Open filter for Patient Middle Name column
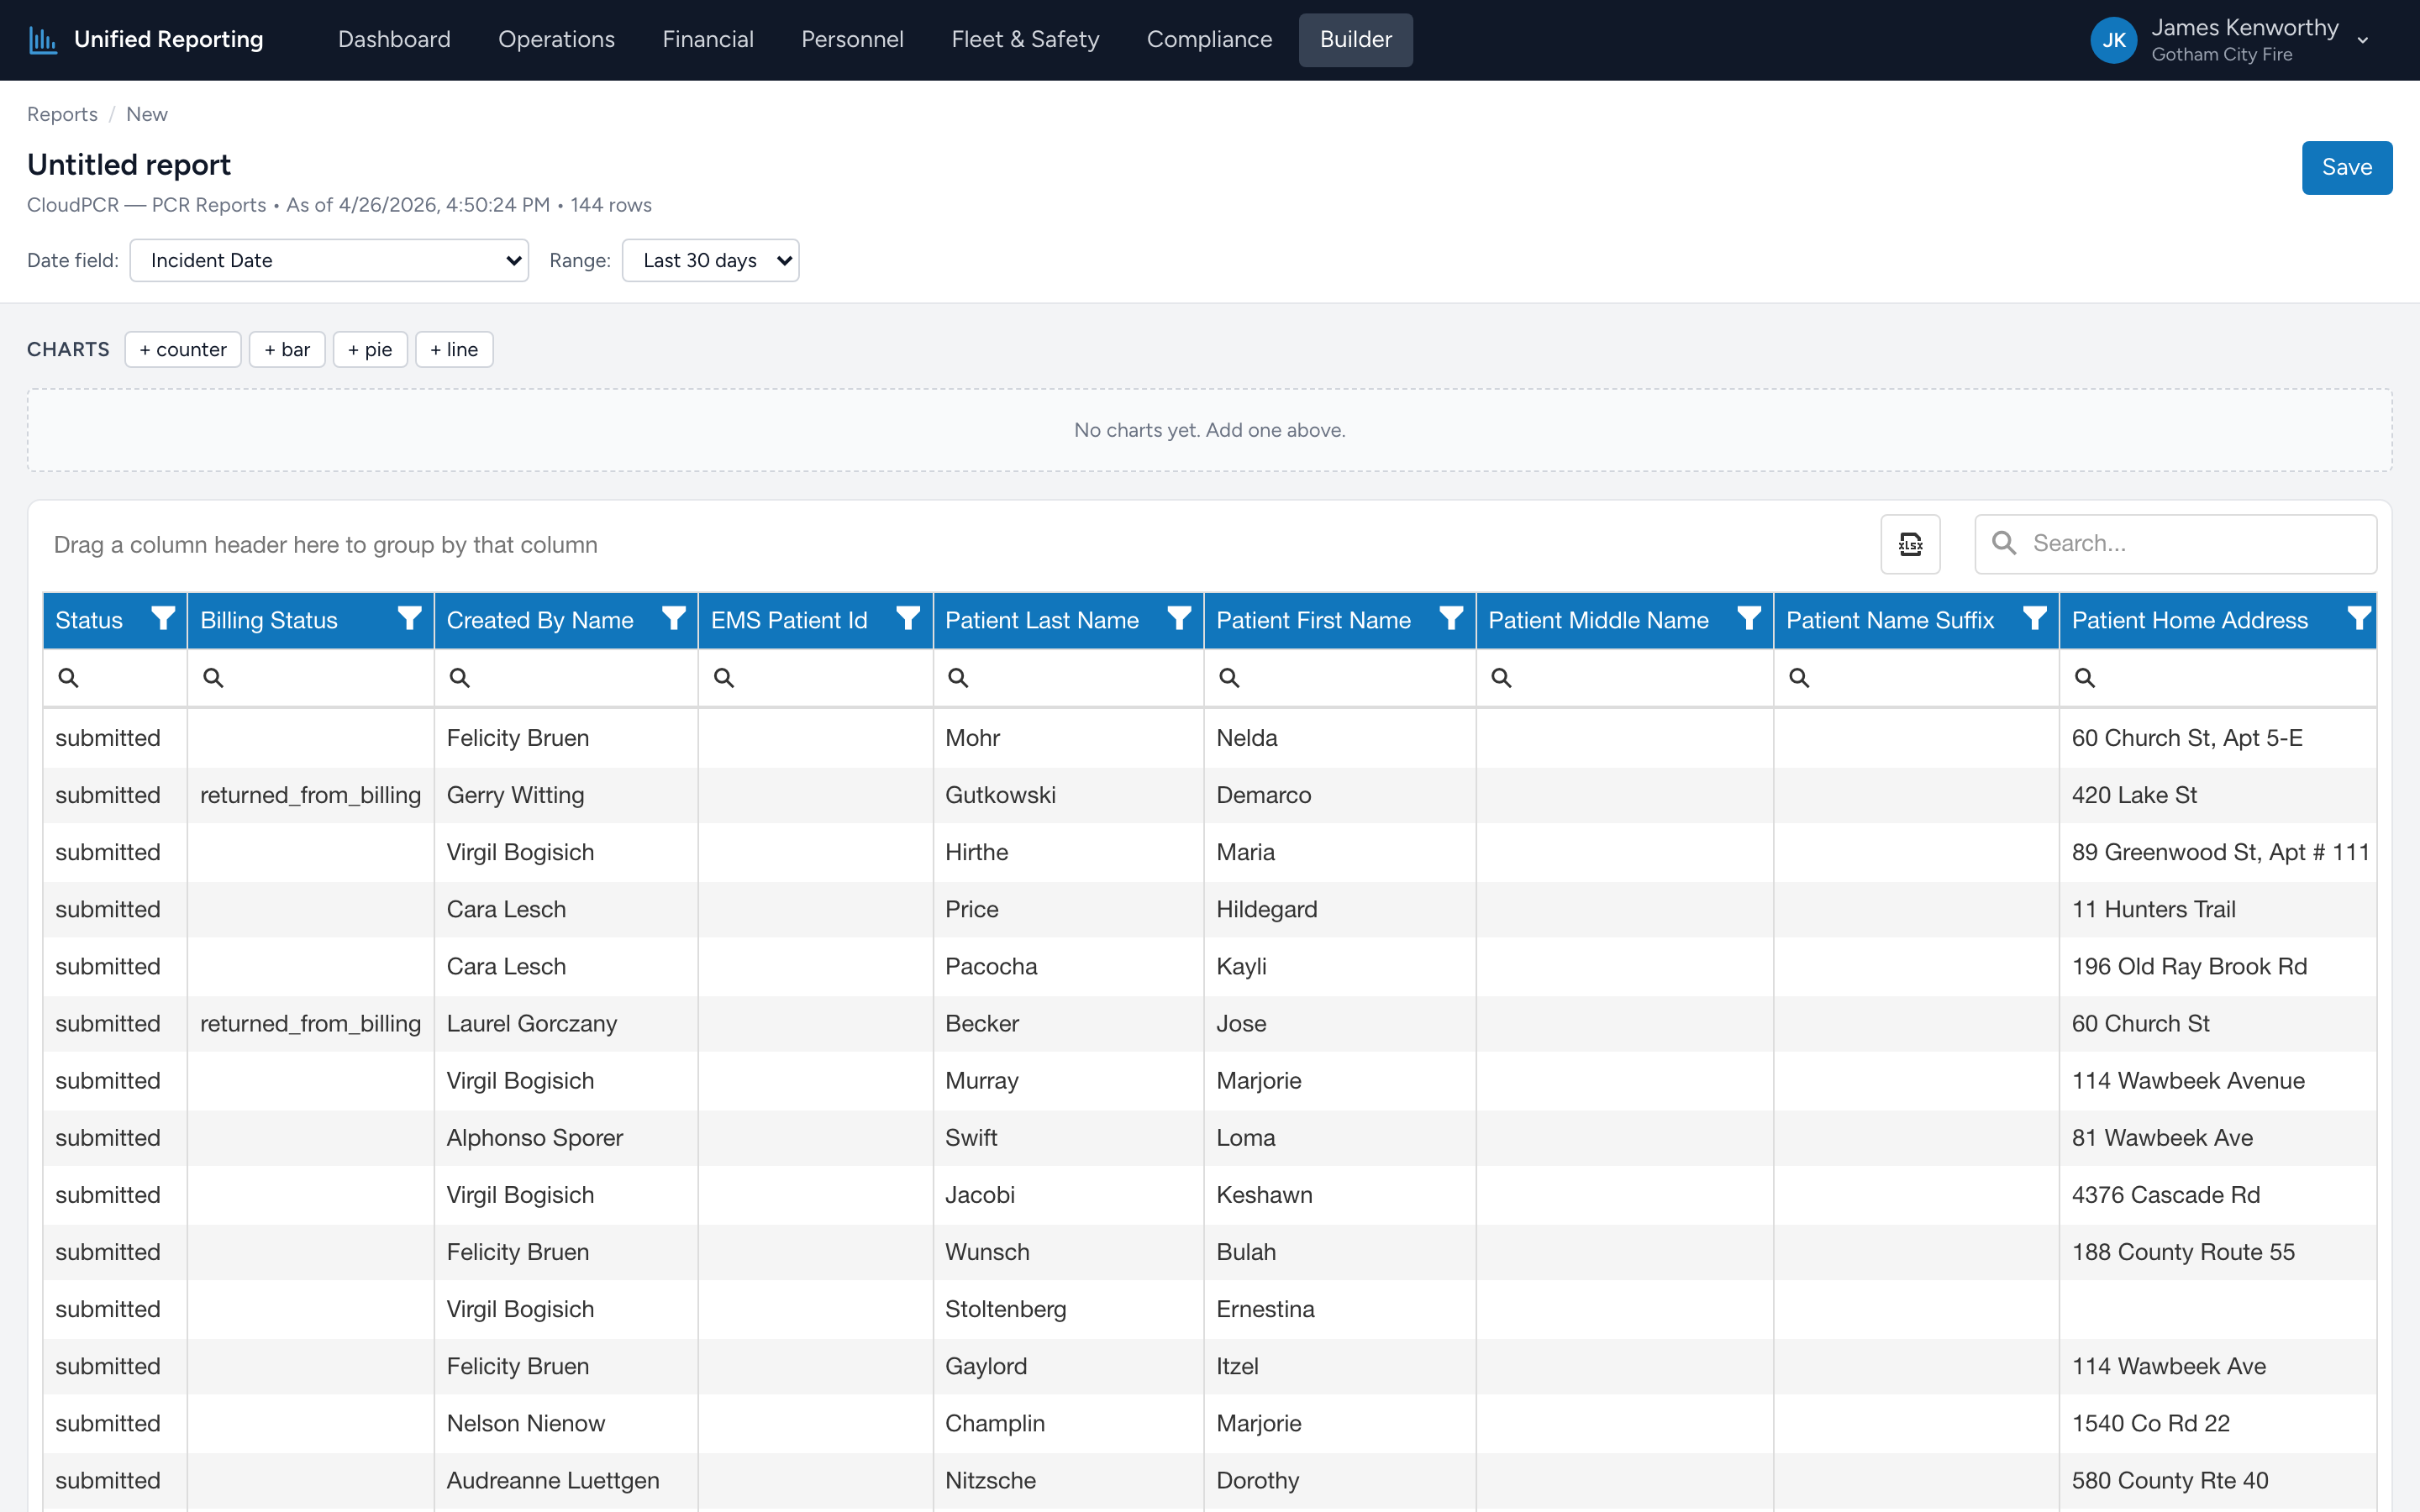The height and width of the screenshot is (1512, 2420). (x=1749, y=619)
